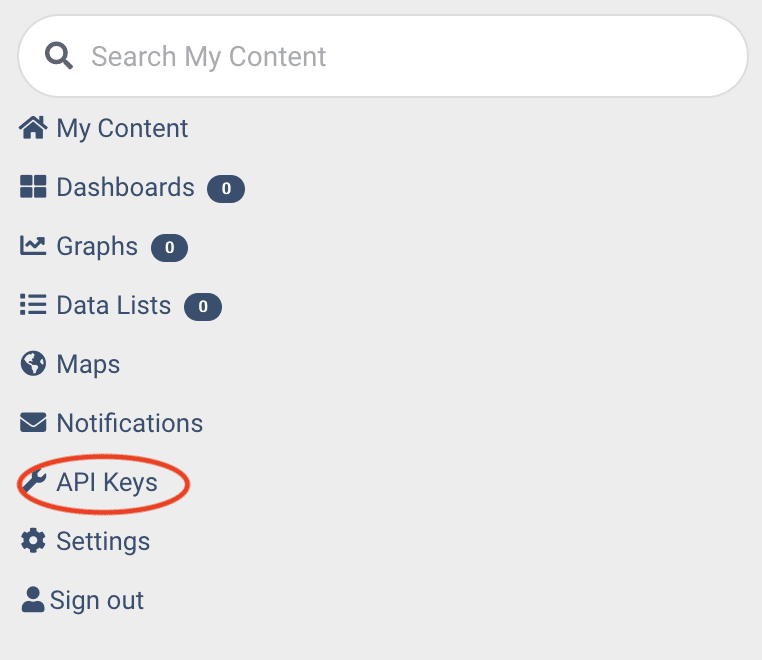Open the API Keys page
The width and height of the screenshot is (762, 660).
pos(107,483)
